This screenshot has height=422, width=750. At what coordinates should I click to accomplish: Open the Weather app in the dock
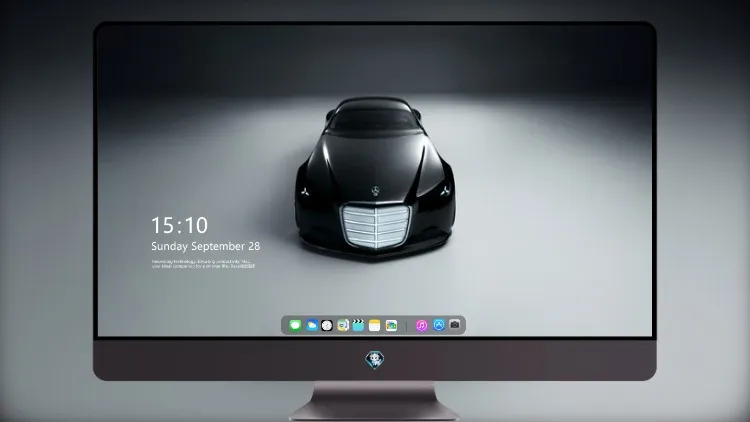[311, 325]
